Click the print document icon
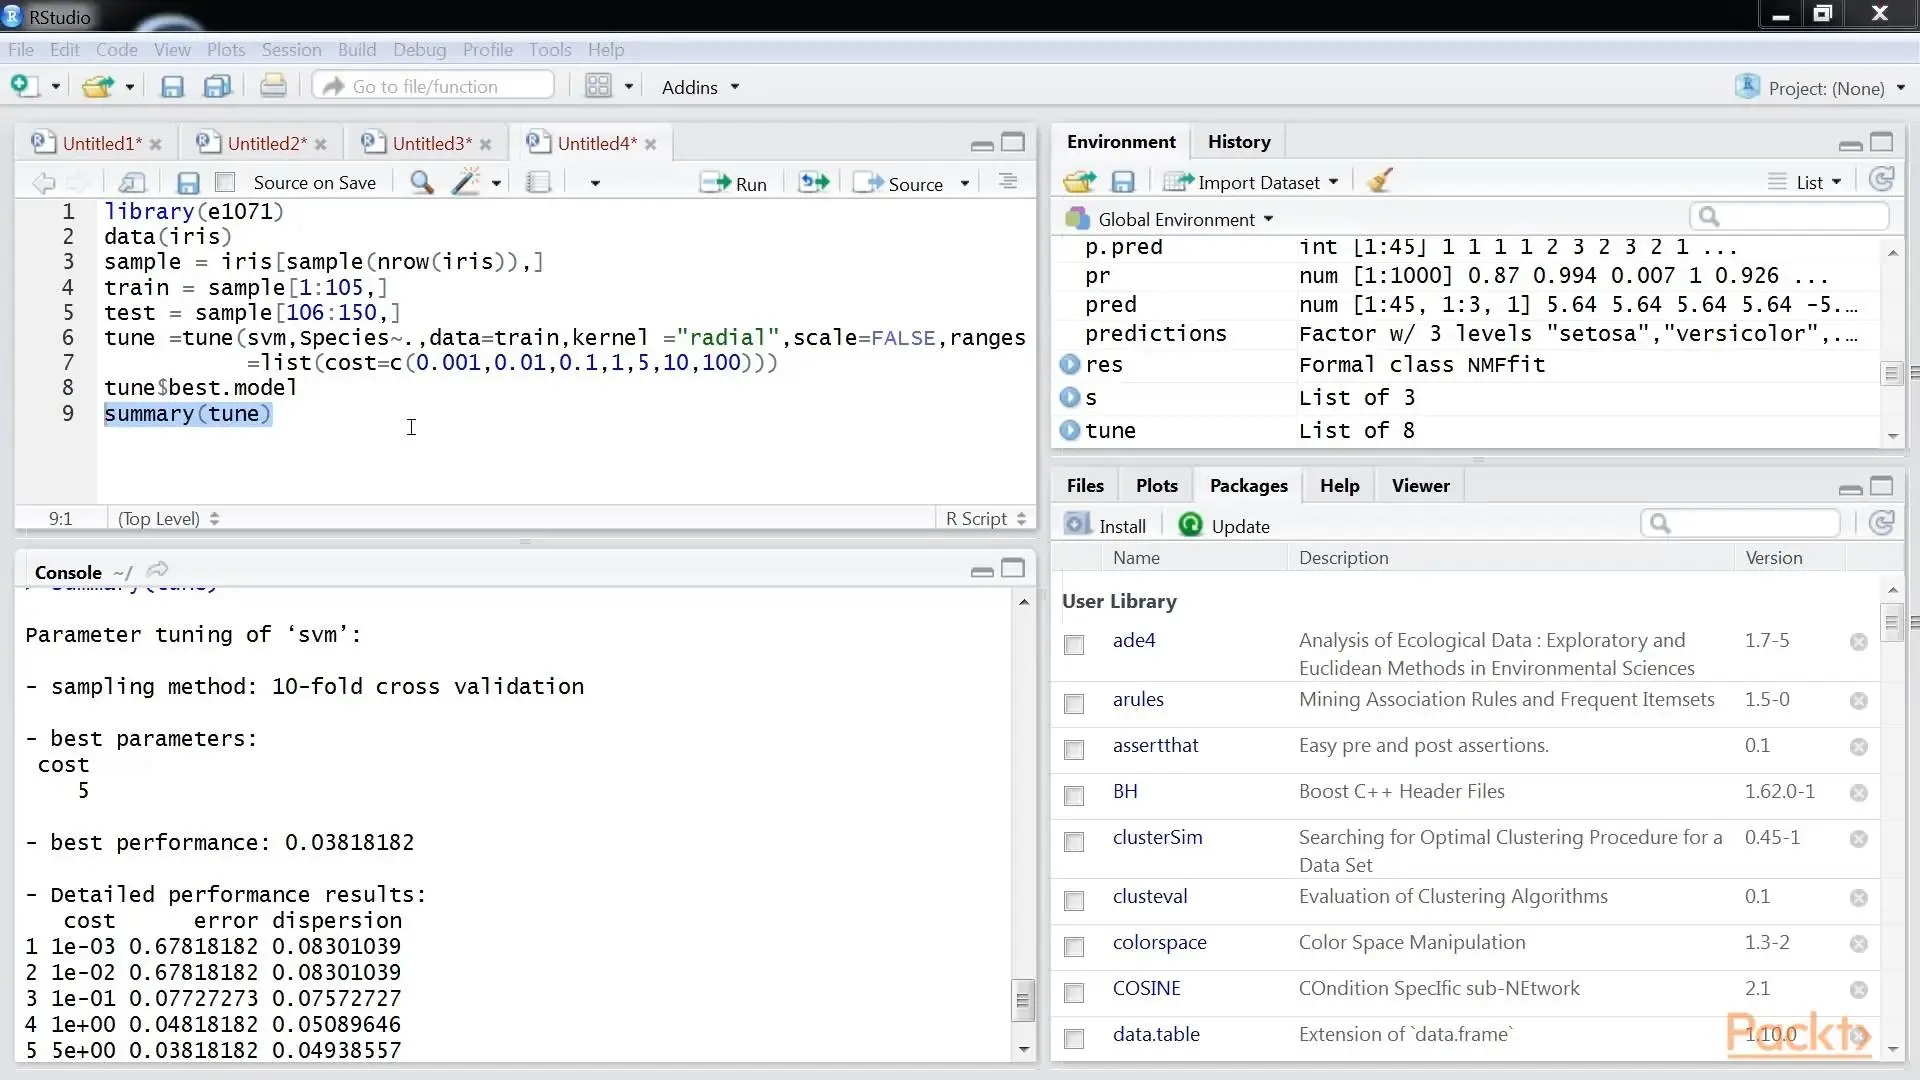 pos(273,87)
